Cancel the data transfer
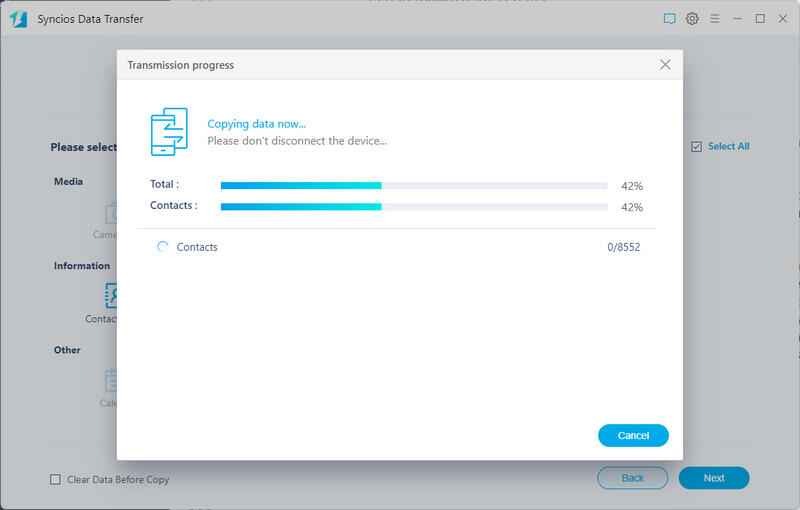Image resolution: width=800 pixels, height=510 pixels. (x=633, y=436)
